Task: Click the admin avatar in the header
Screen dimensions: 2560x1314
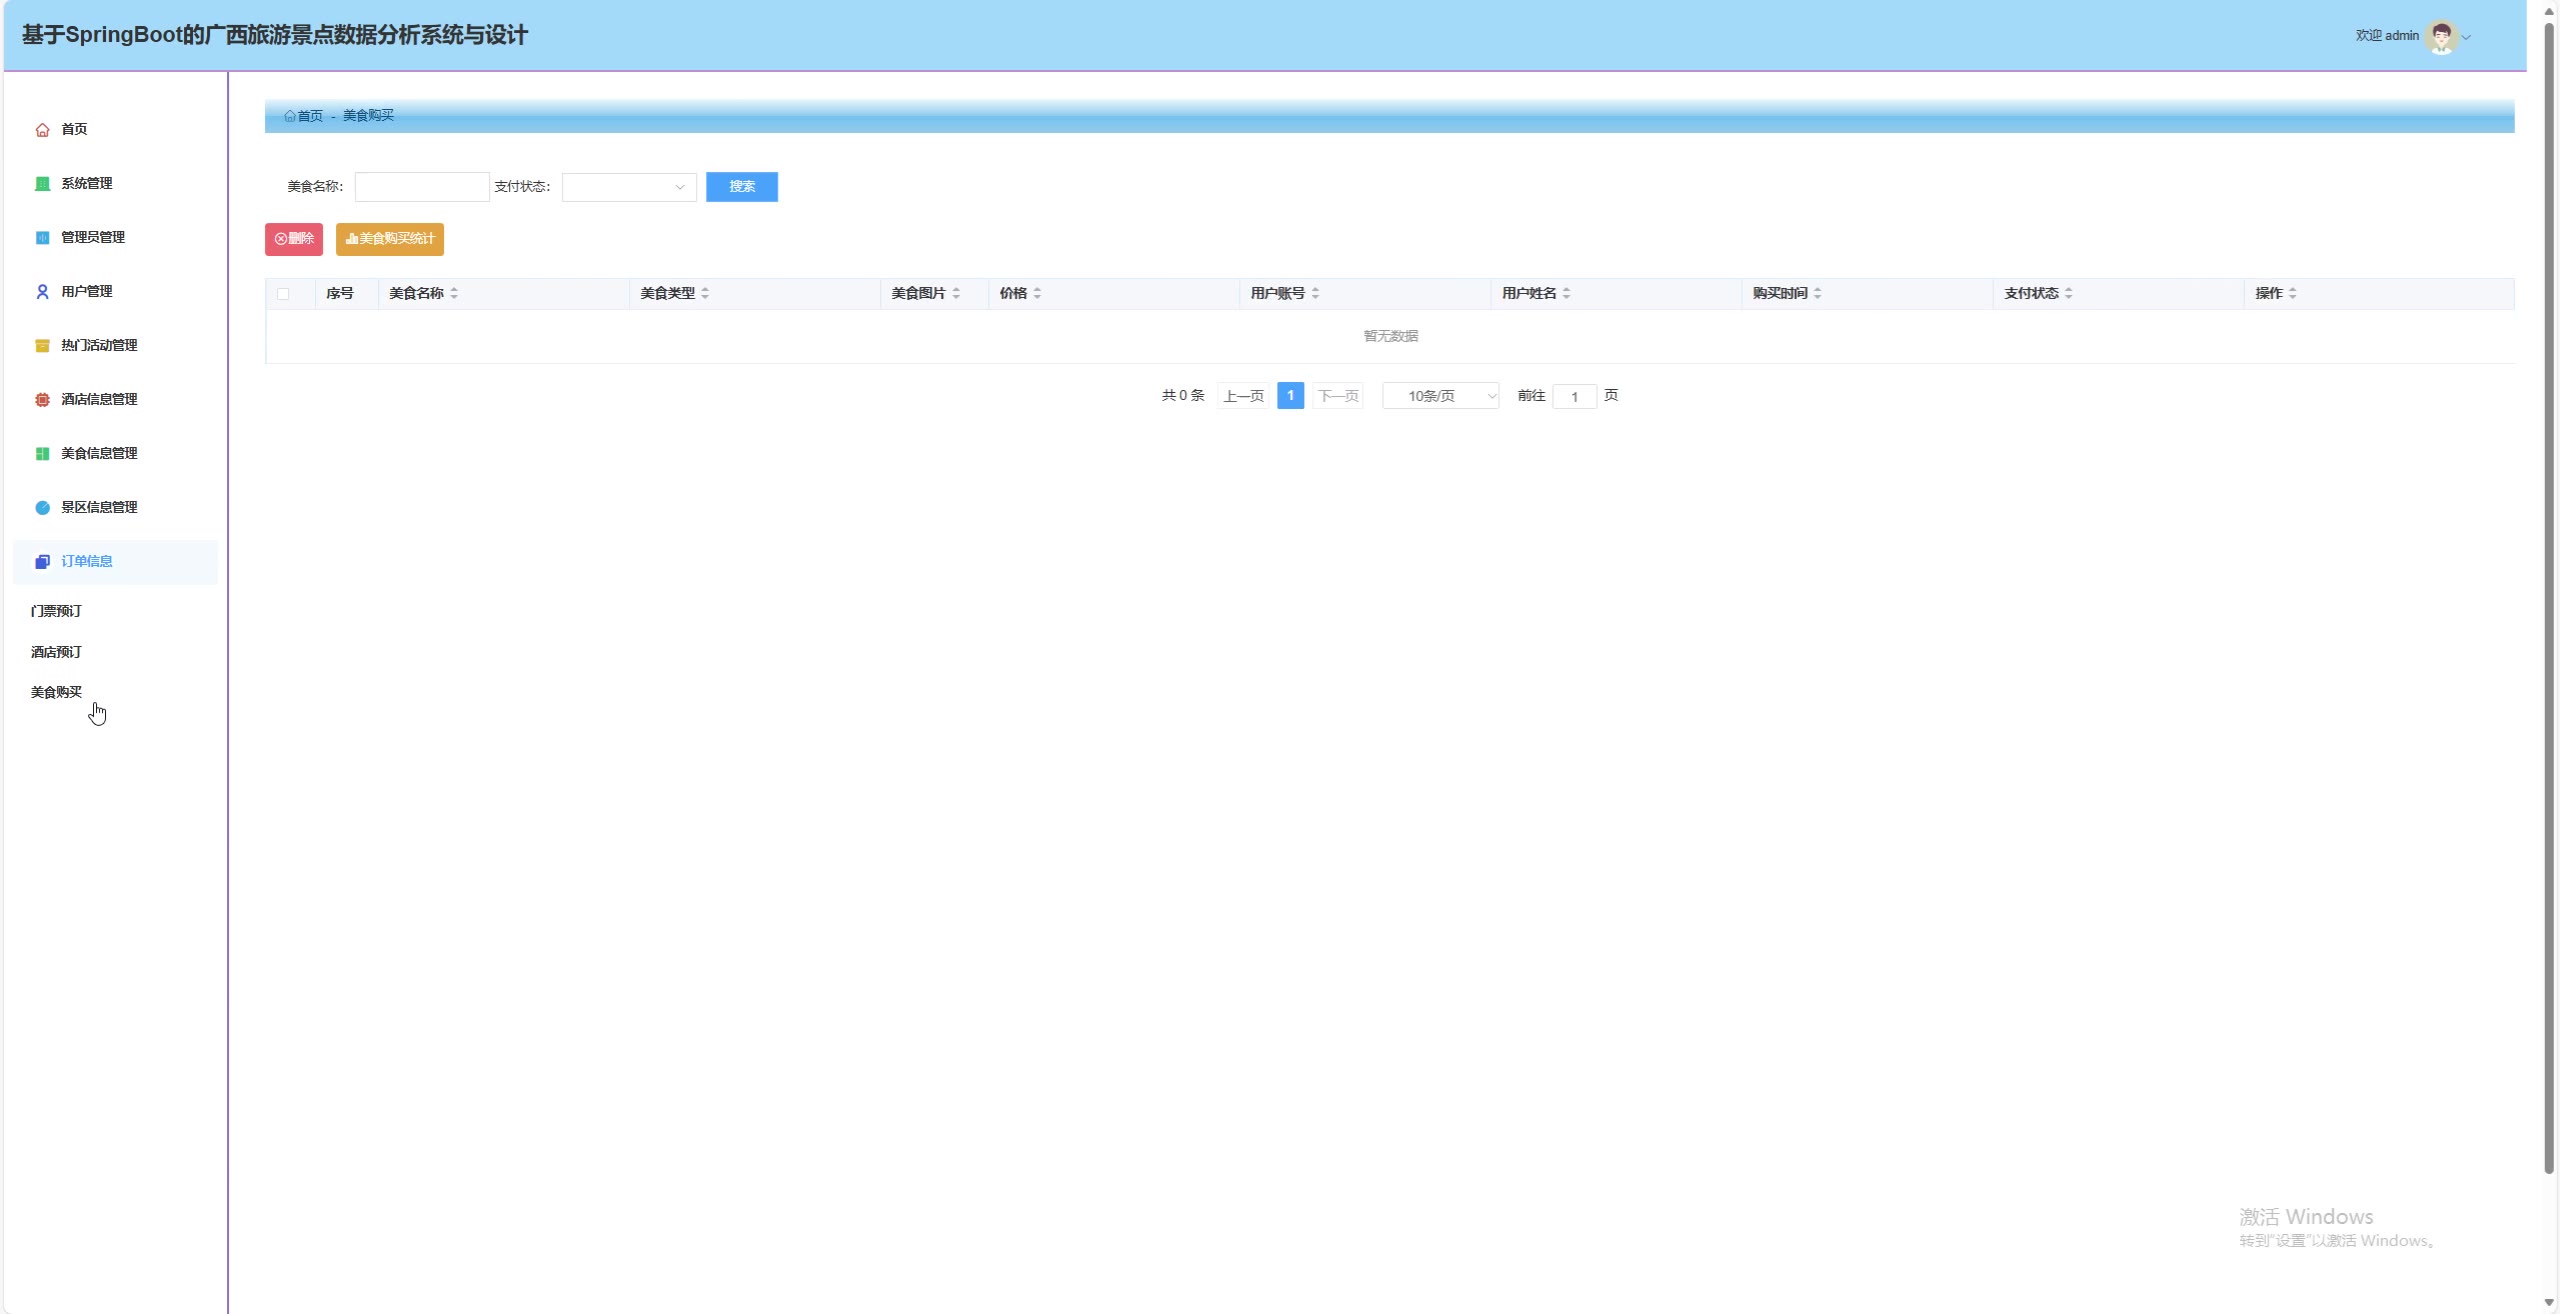Action: [2441, 37]
